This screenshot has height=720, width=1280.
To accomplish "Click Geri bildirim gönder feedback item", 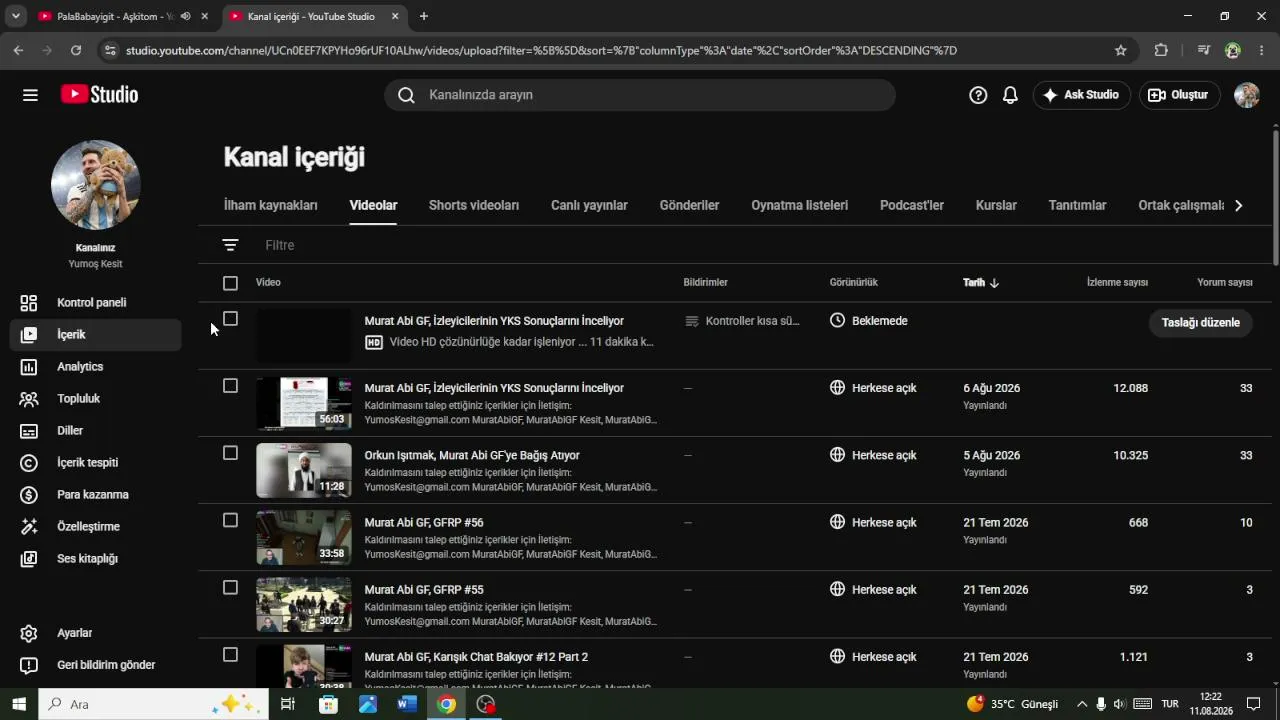I will [x=96, y=665].
